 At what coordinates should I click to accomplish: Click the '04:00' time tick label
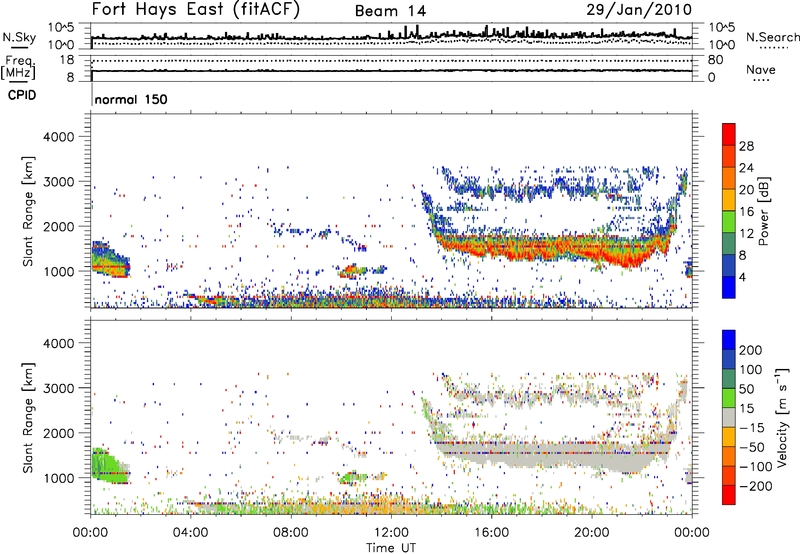coord(191,533)
